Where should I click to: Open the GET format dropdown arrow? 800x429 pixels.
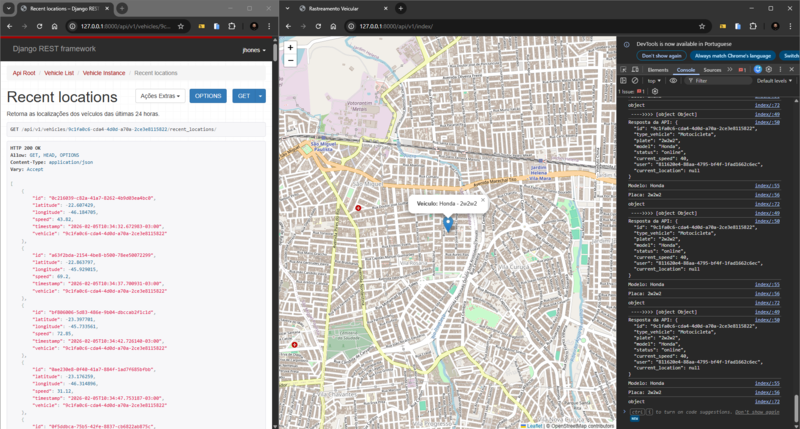[261, 96]
